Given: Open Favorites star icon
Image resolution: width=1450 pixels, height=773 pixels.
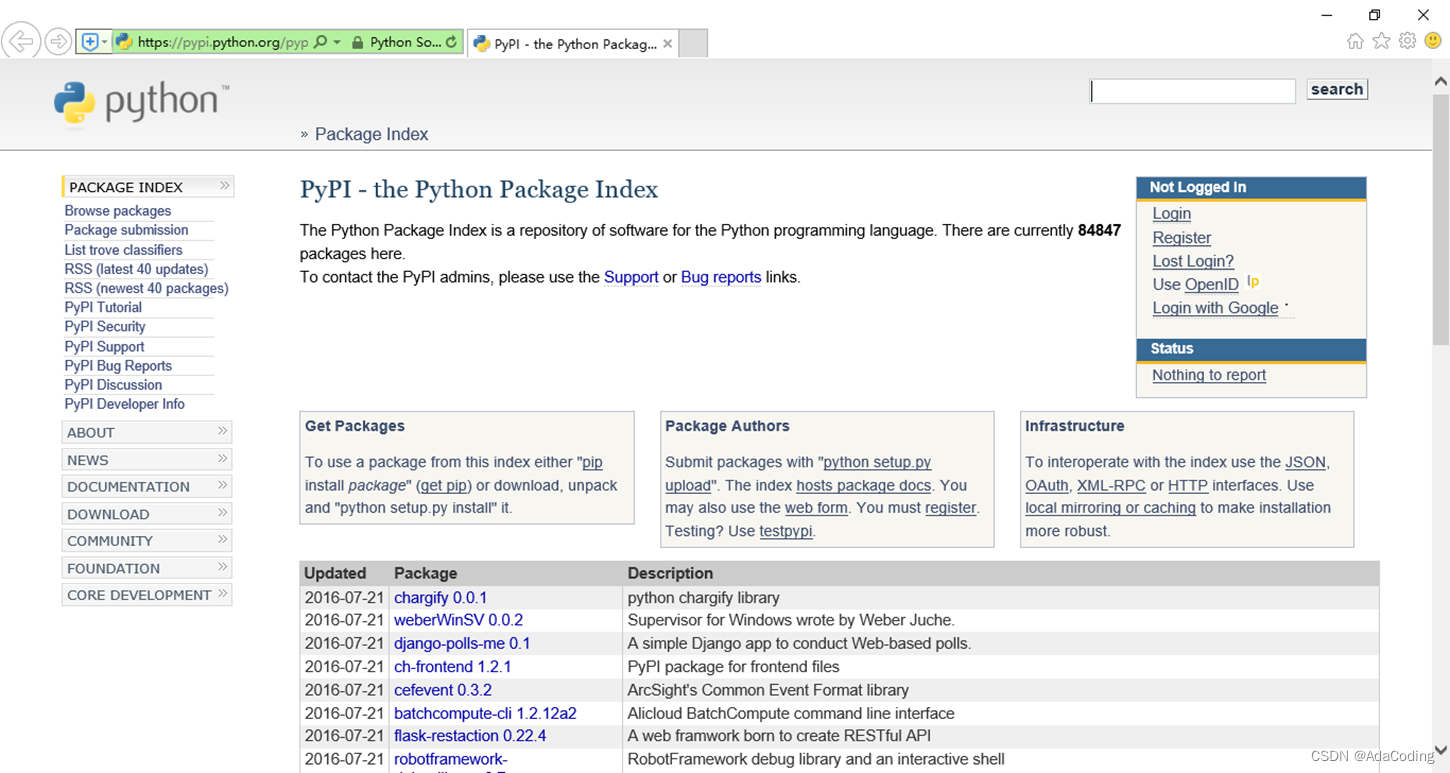Looking at the screenshot, I should point(1381,41).
